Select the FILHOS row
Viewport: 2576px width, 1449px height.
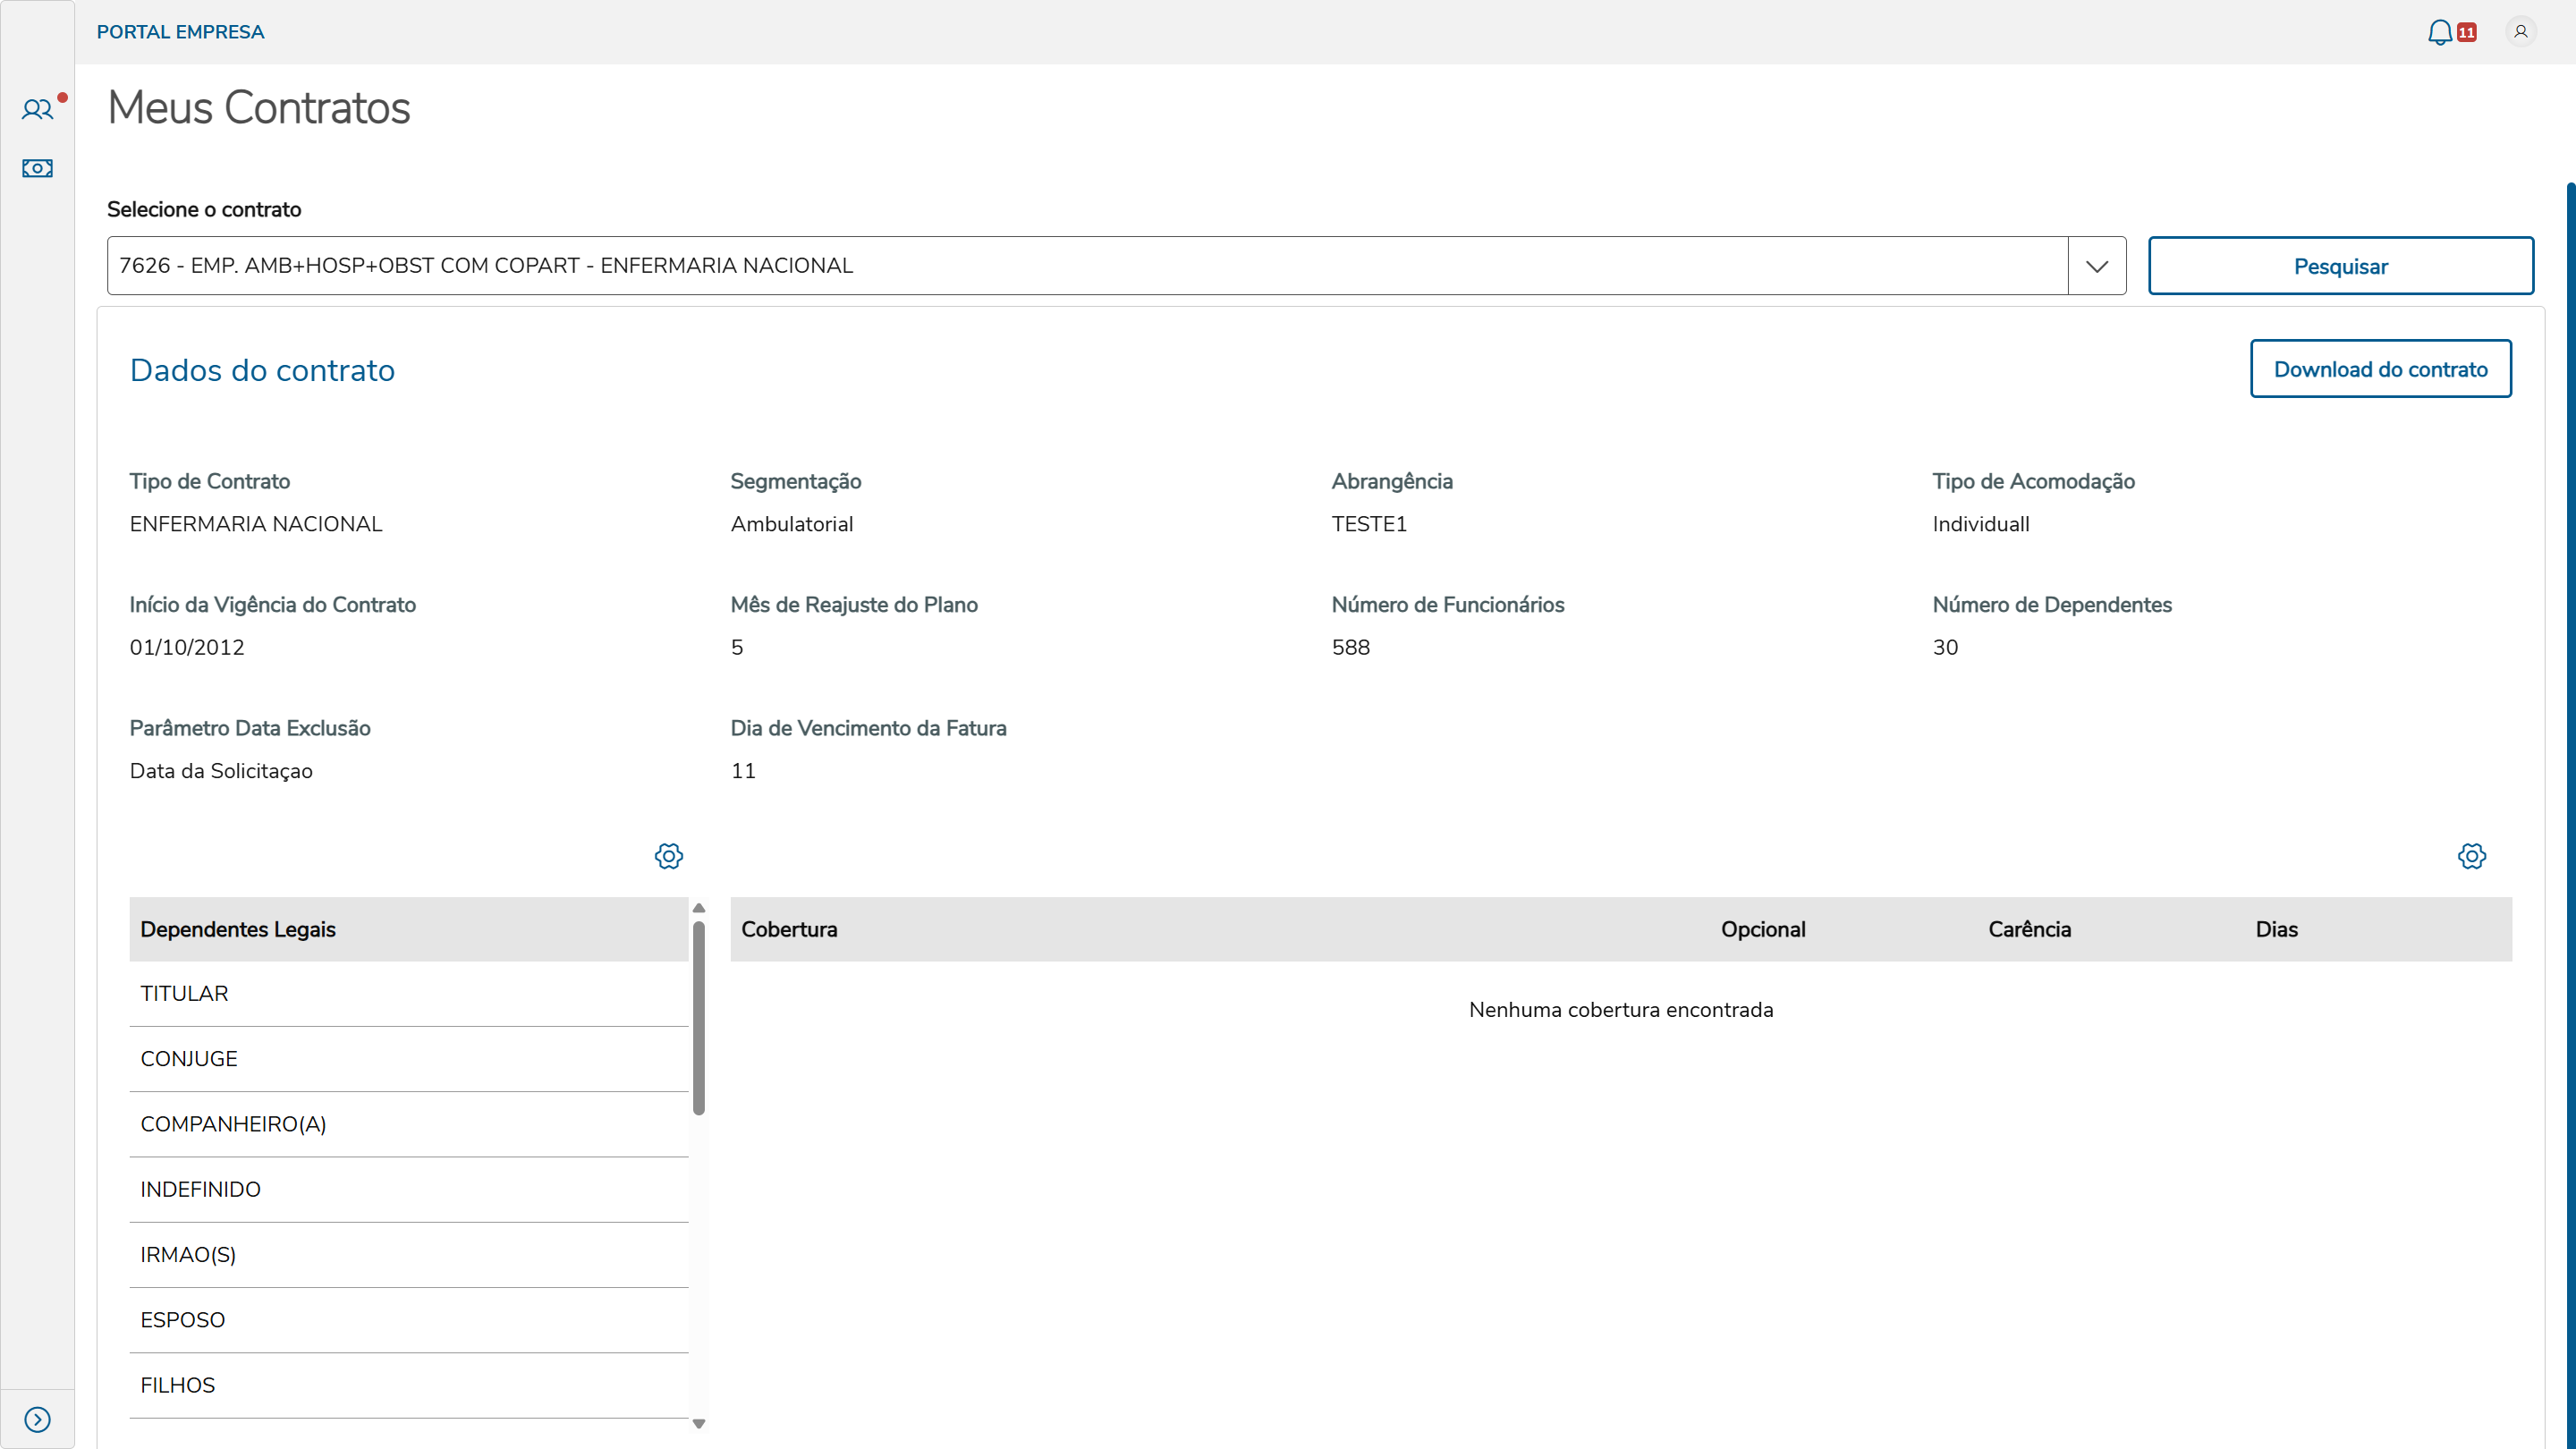tap(408, 1385)
